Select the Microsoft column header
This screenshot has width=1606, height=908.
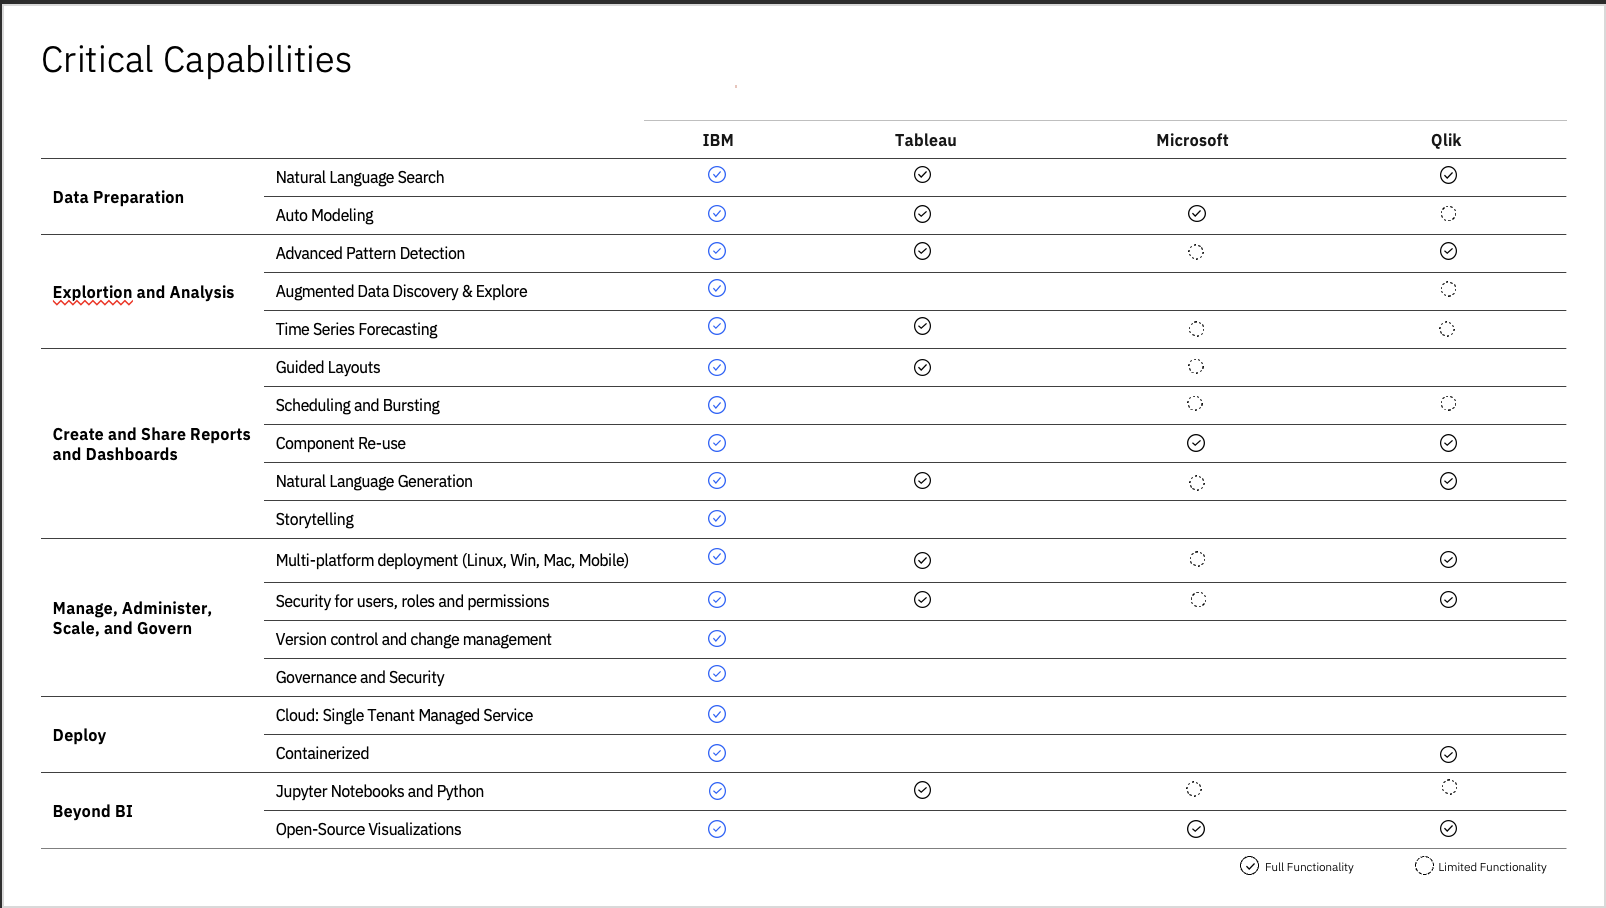[1192, 141]
